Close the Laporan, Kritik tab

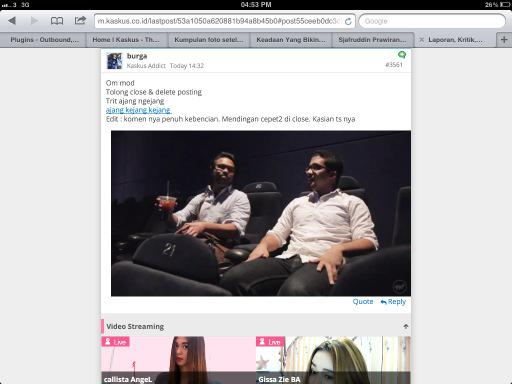pyautogui.click(x=422, y=40)
